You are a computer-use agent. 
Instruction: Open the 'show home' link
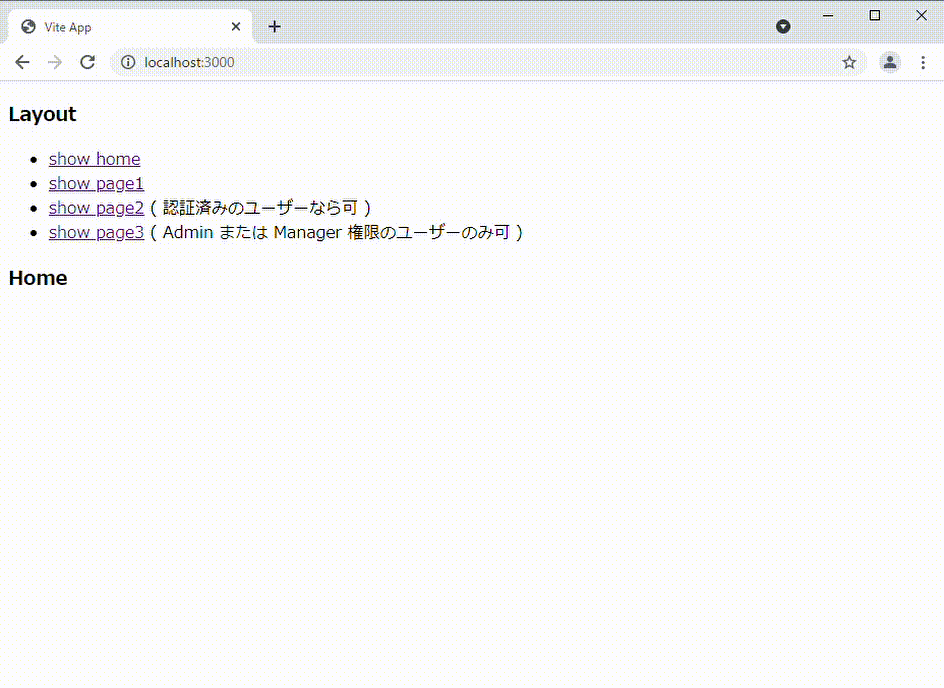[95, 159]
